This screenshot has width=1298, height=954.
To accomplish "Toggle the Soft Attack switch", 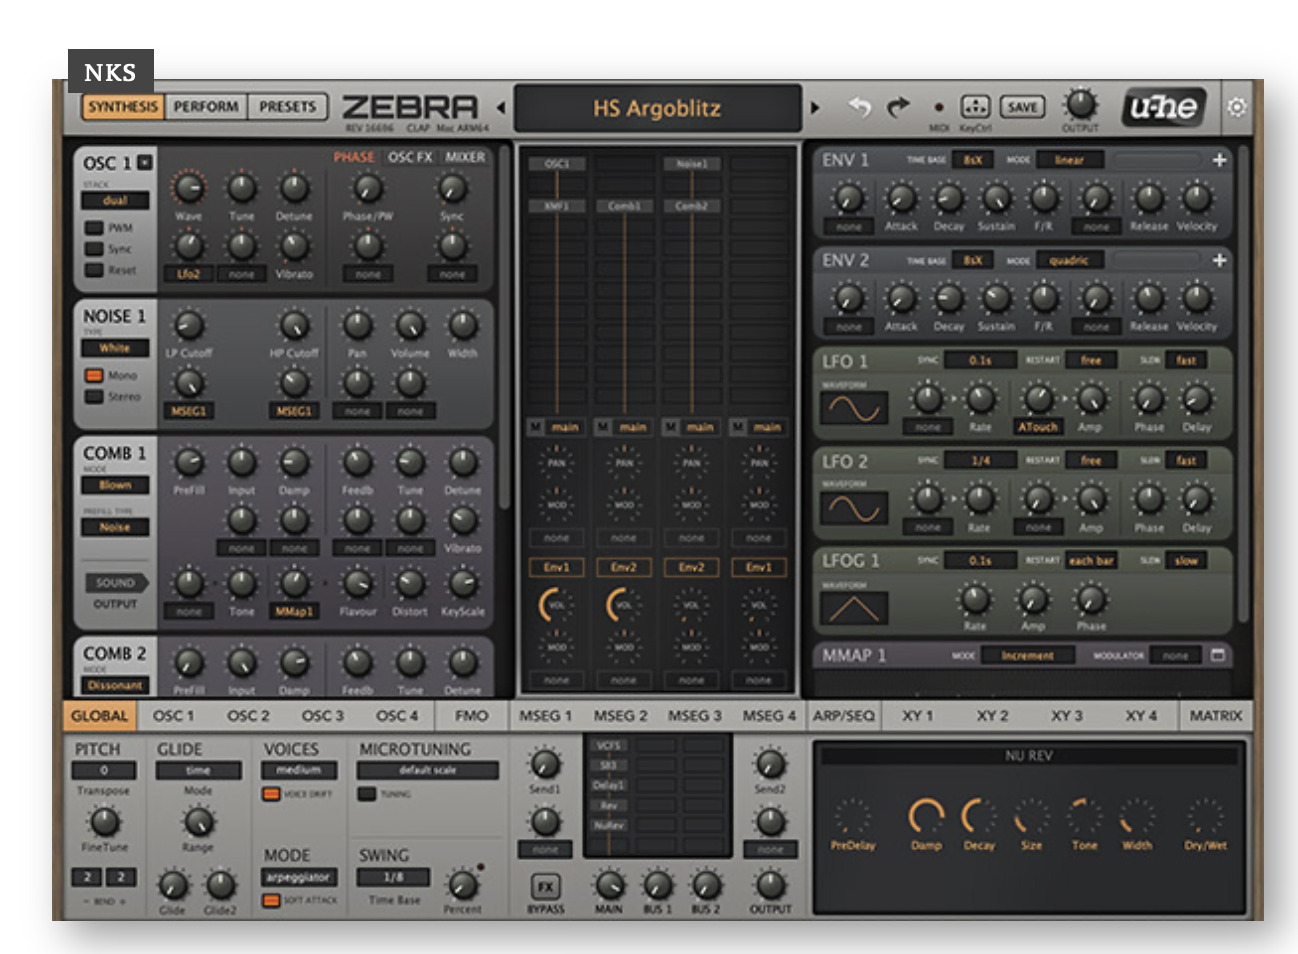I will tap(271, 900).
